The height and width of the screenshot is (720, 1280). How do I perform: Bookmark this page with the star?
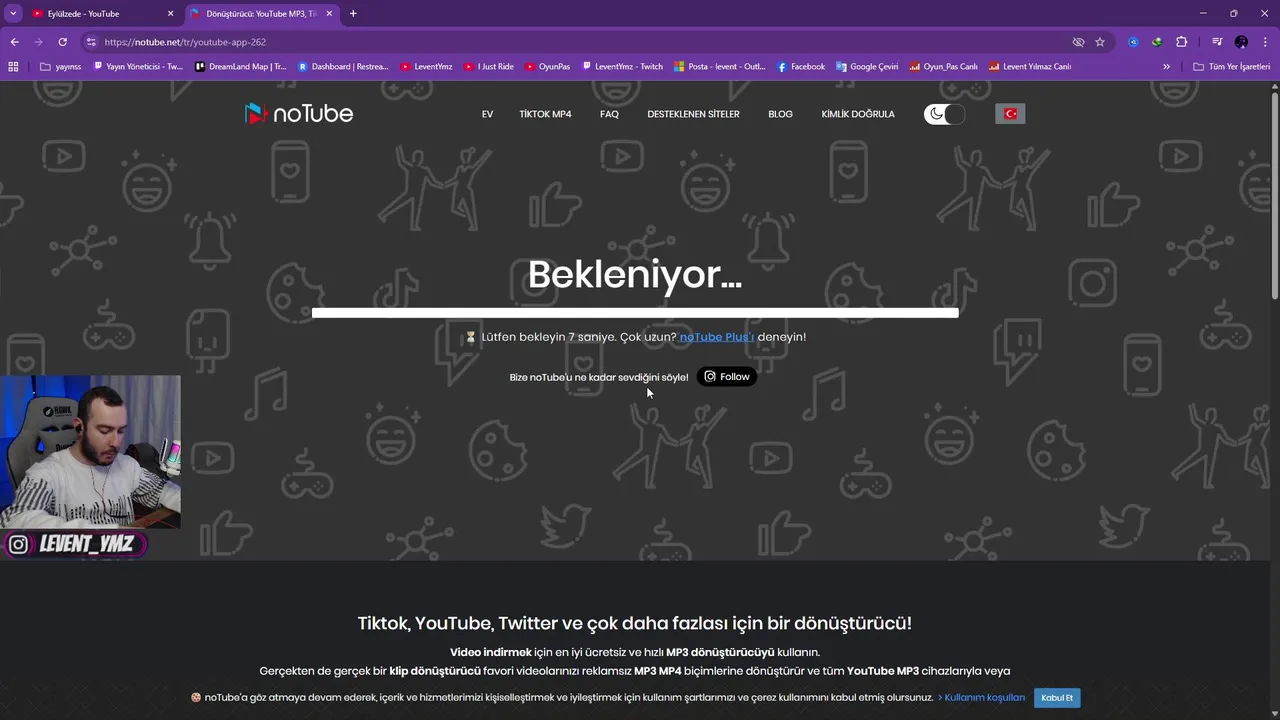(x=1100, y=42)
